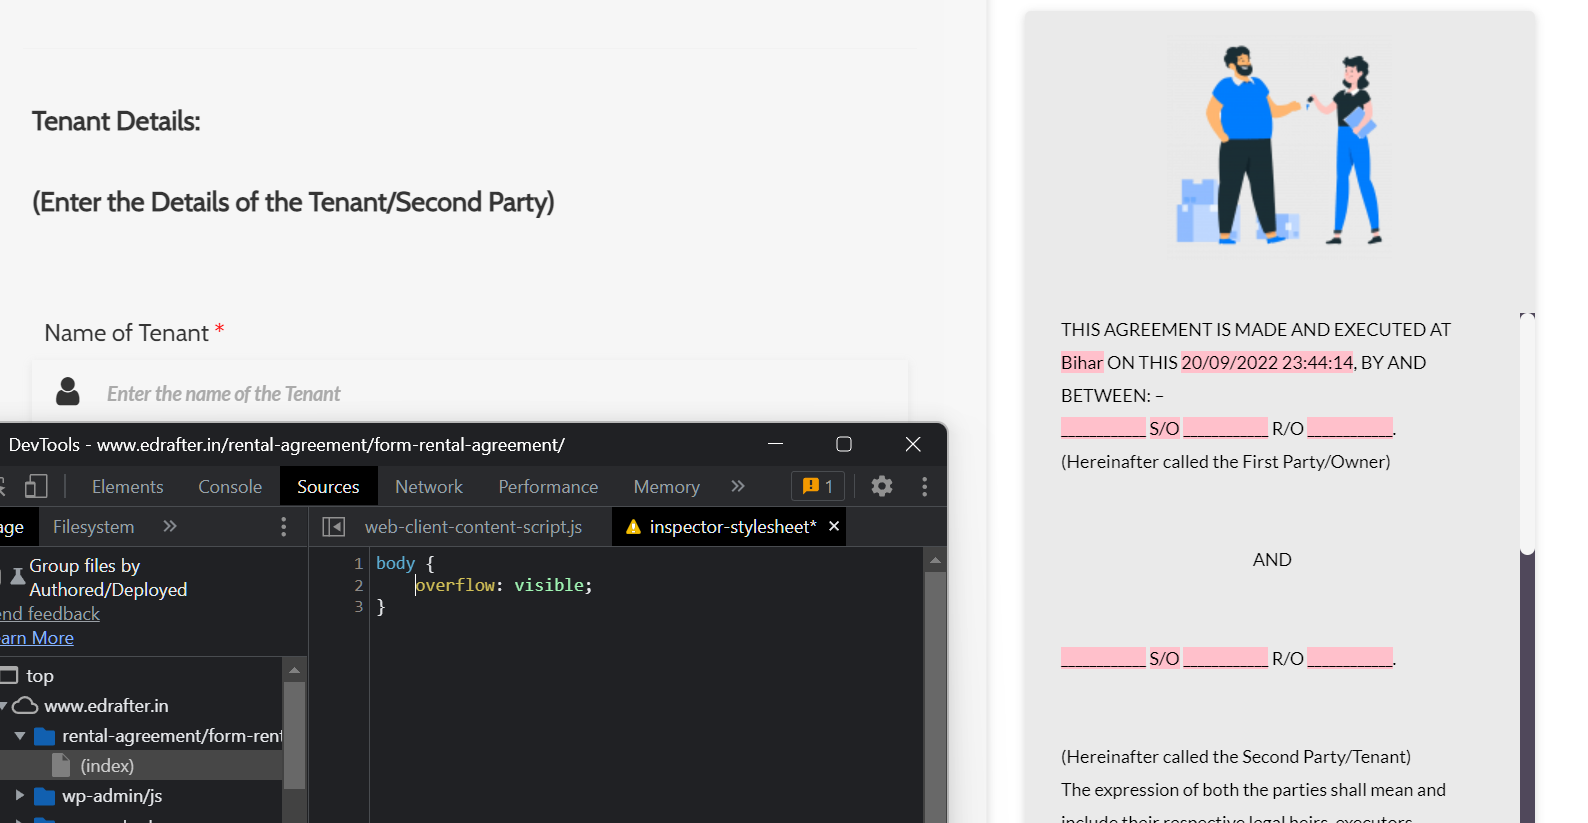Click the issues warning badge
This screenshot has height=823, width=1588.
[818, 486]
